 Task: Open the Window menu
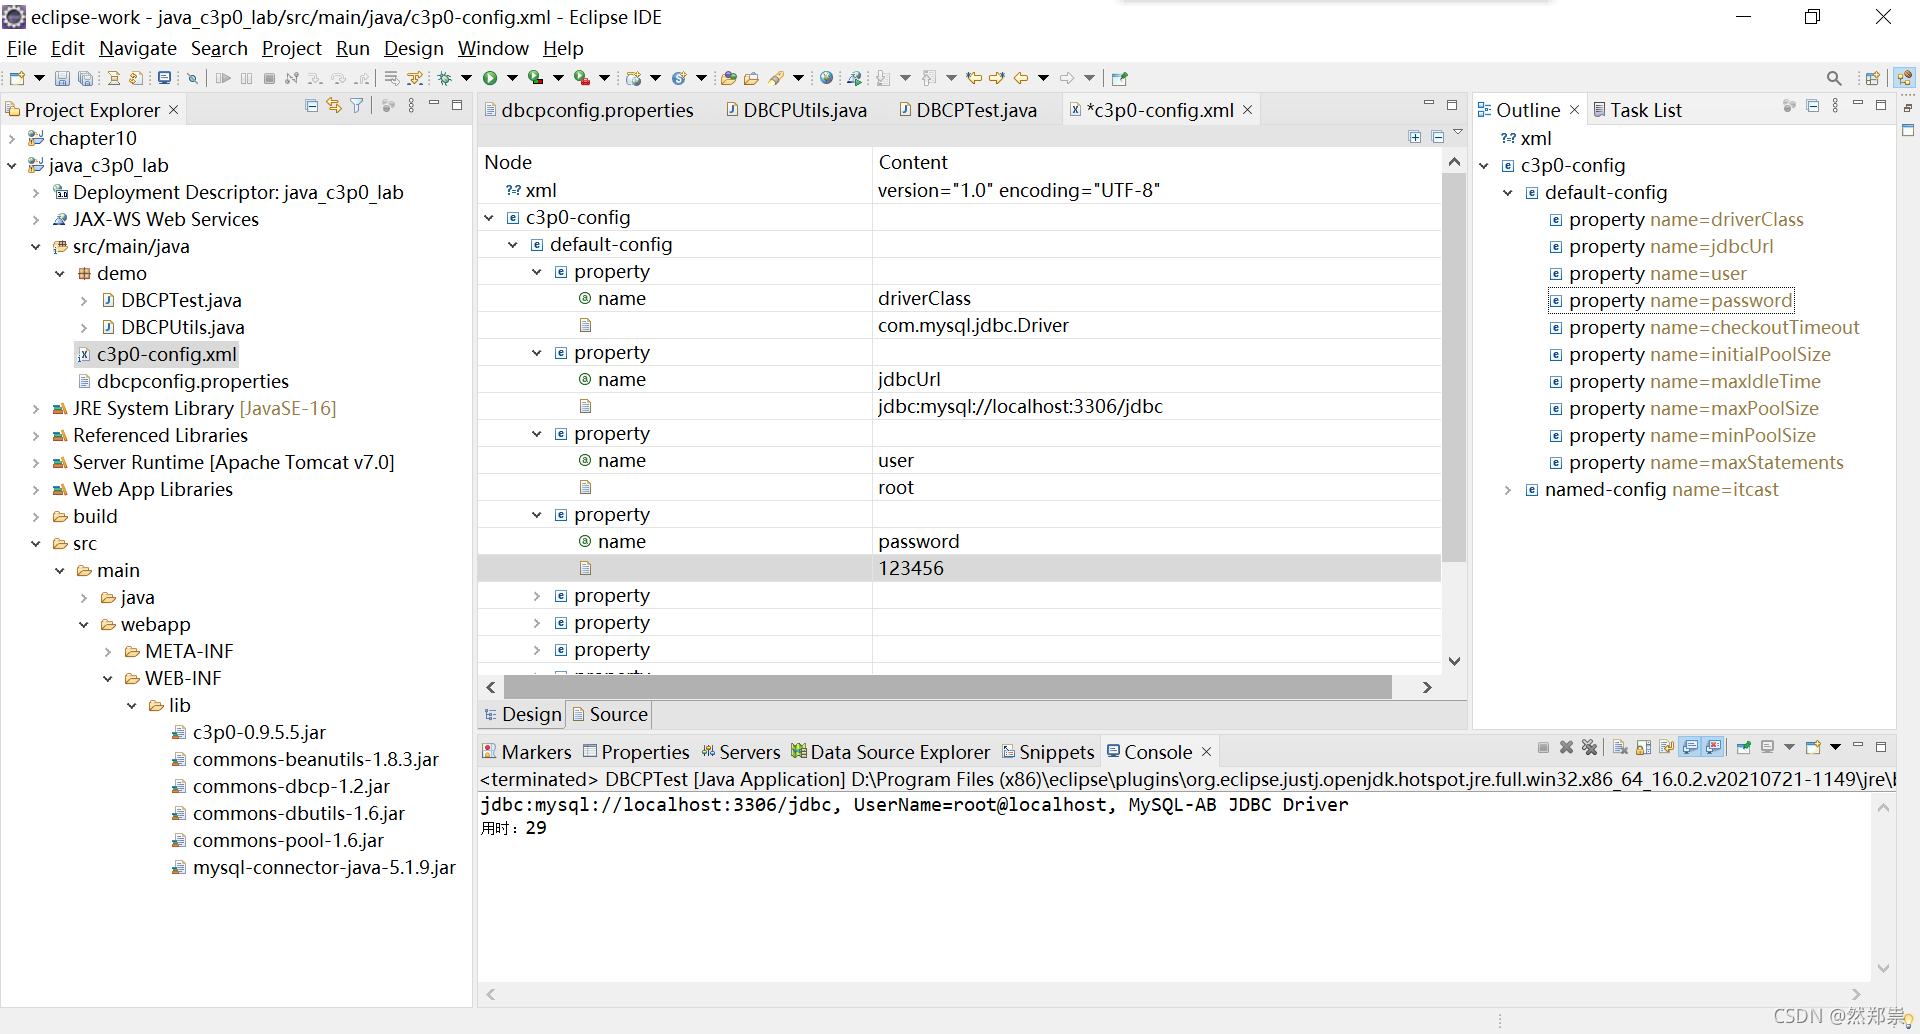pyautogui.click(x=492, y=48)
